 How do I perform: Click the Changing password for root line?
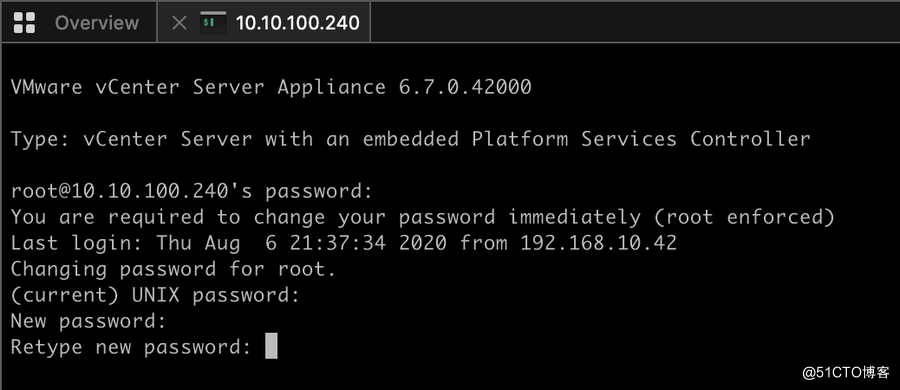(173, 269)
